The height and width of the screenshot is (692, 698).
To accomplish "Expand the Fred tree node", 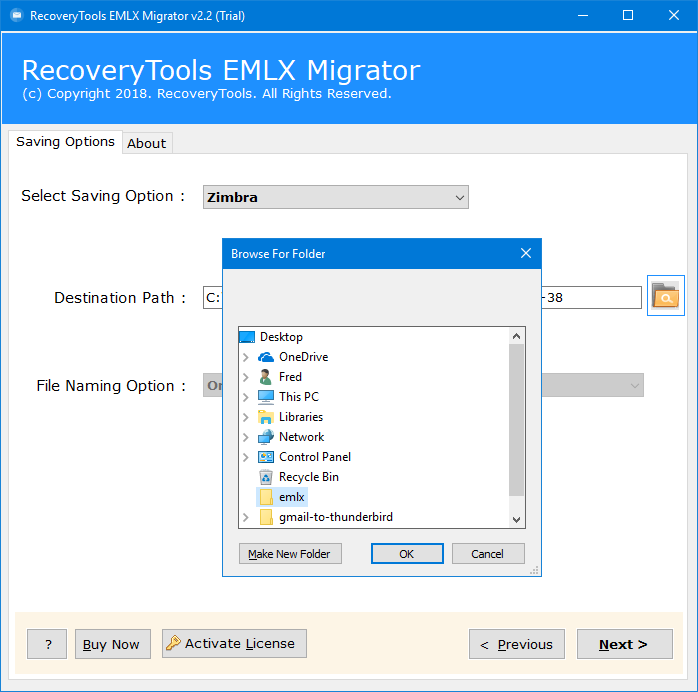I will 246,377.
